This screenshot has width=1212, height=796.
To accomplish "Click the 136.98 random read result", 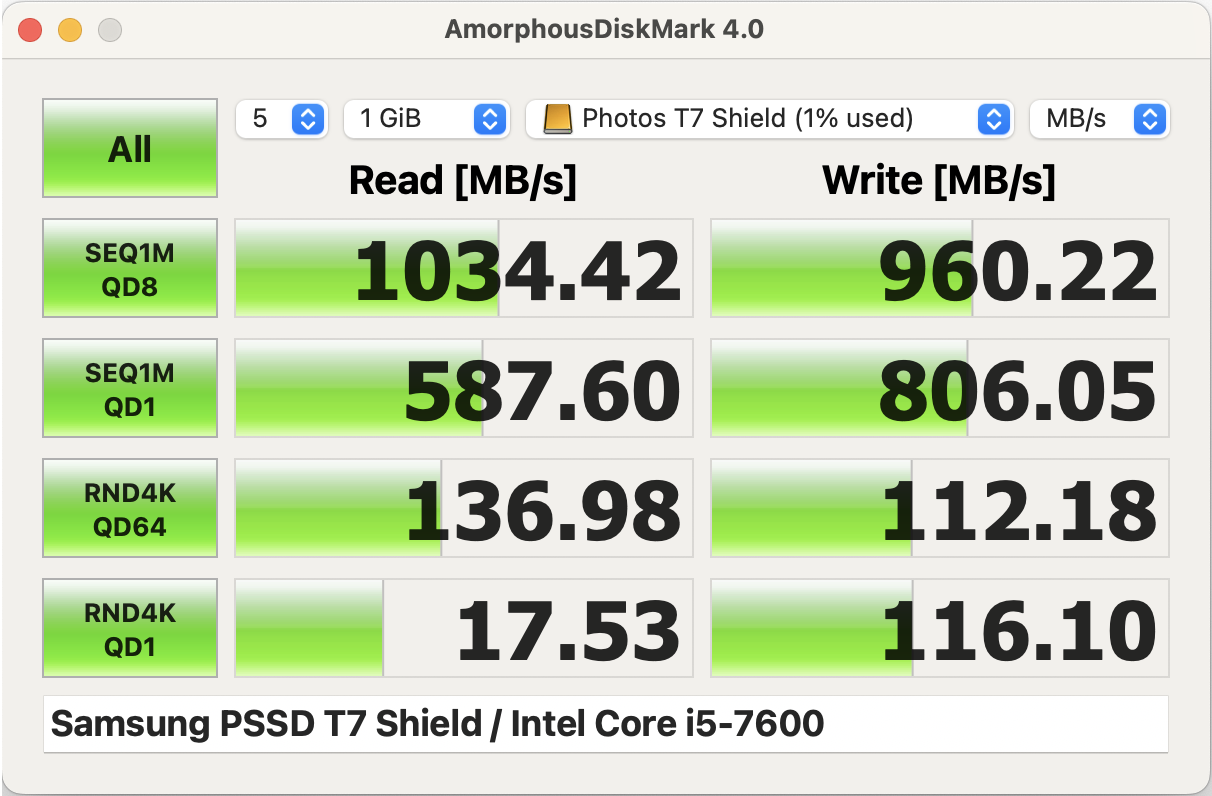I will (464, 508).
